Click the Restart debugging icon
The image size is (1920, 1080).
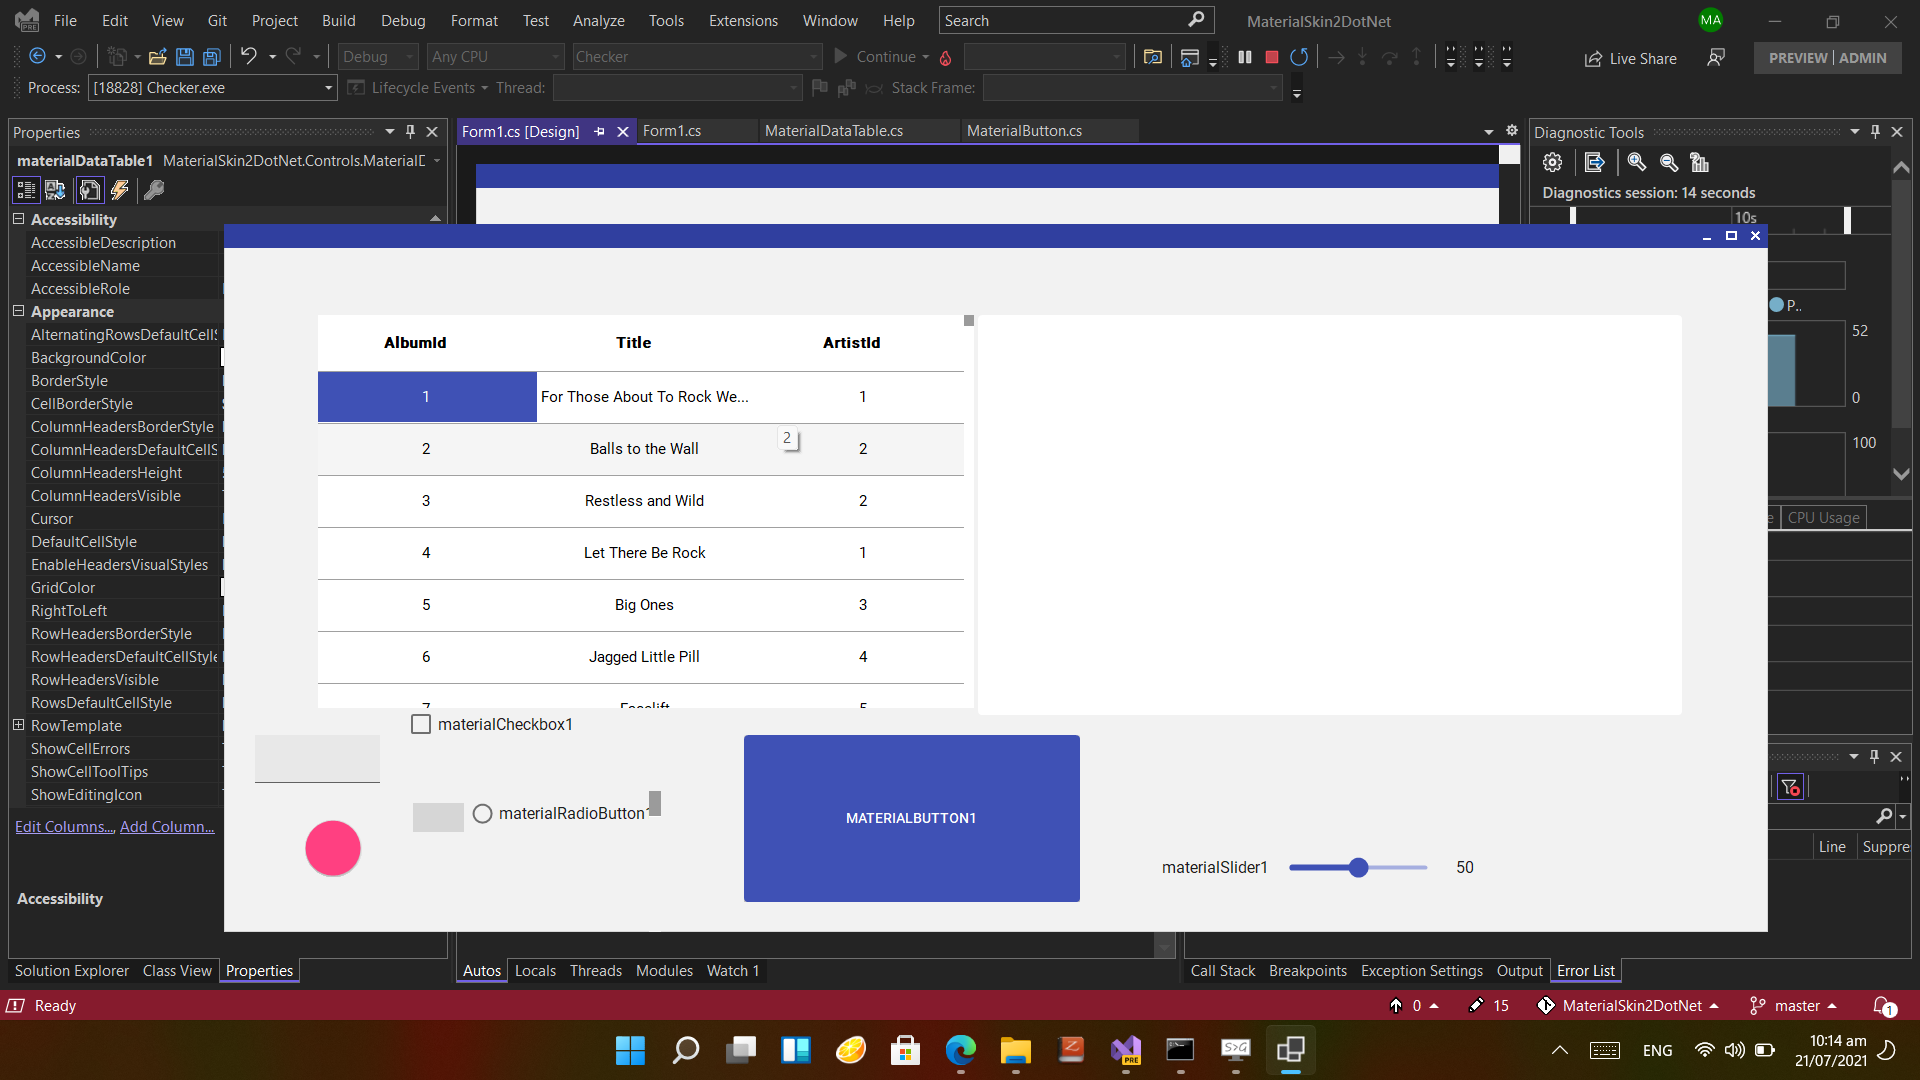click(x=1299, y=57)
